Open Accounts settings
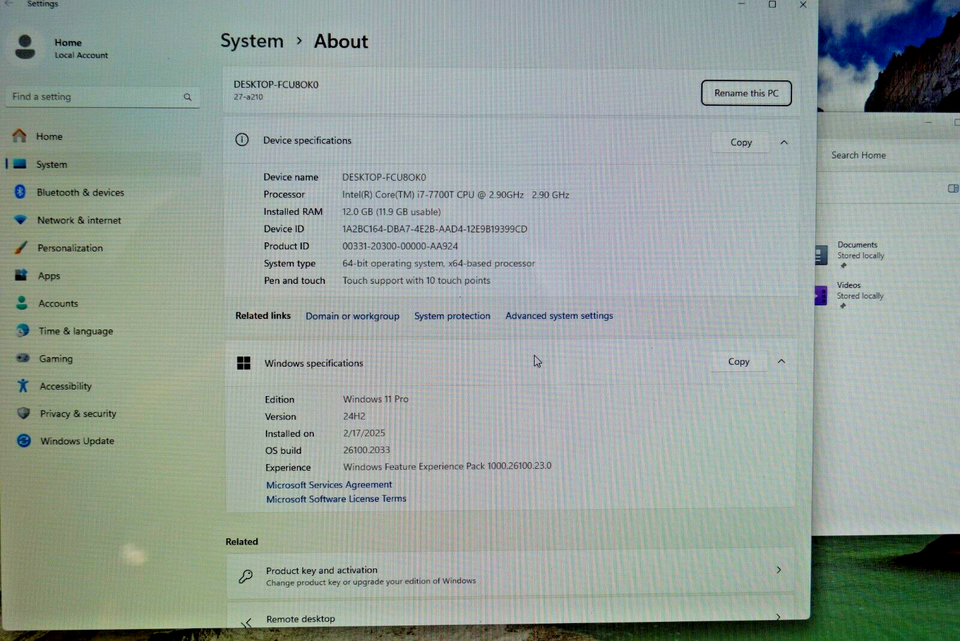Image resolution: width=960 pixels, height=641 pixels. pyautogui.click(x=57, y=303)
